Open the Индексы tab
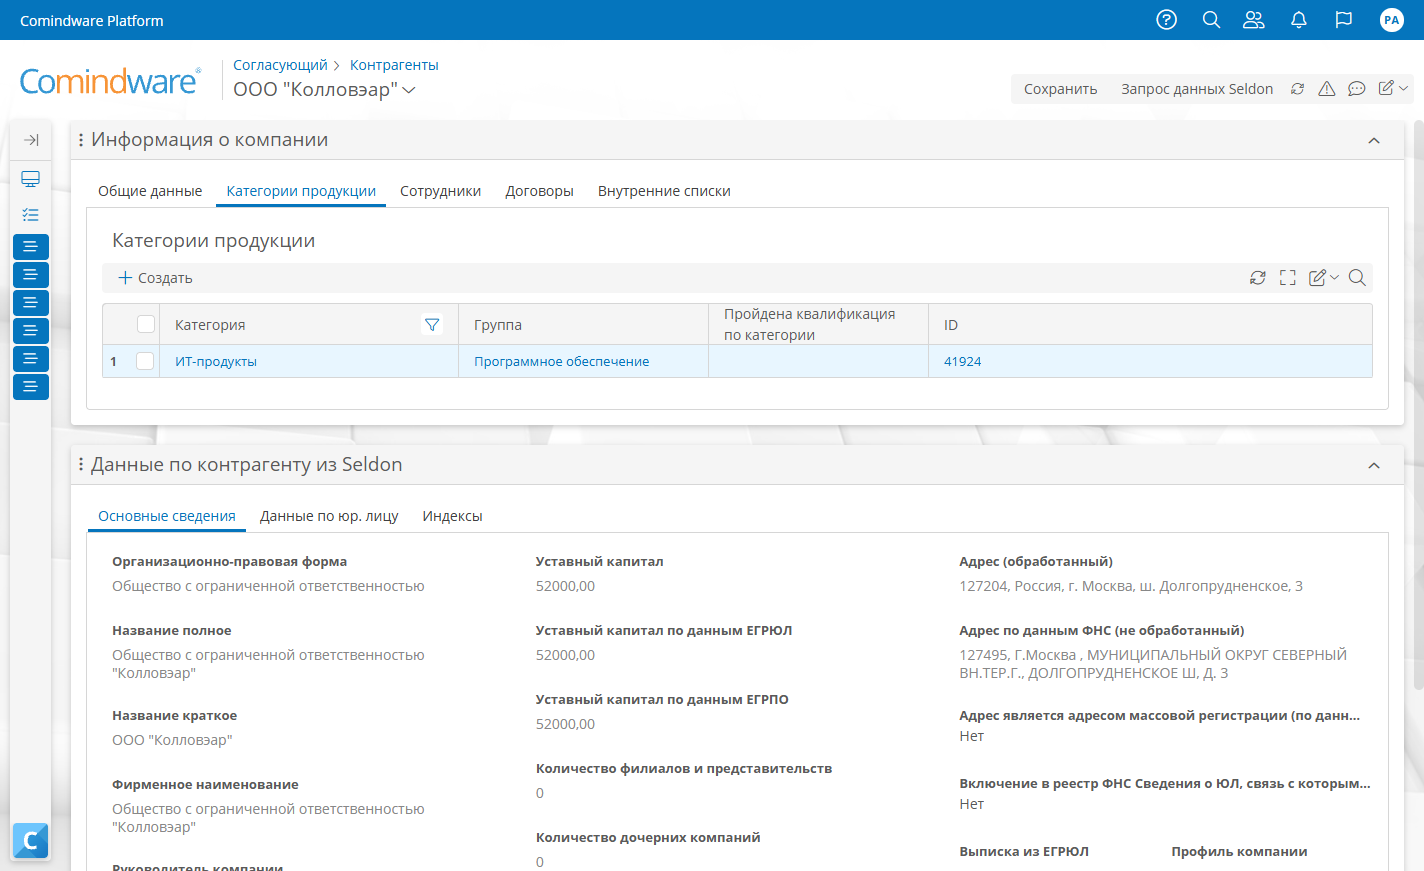Screen dimensions: 1424x871 452,516
